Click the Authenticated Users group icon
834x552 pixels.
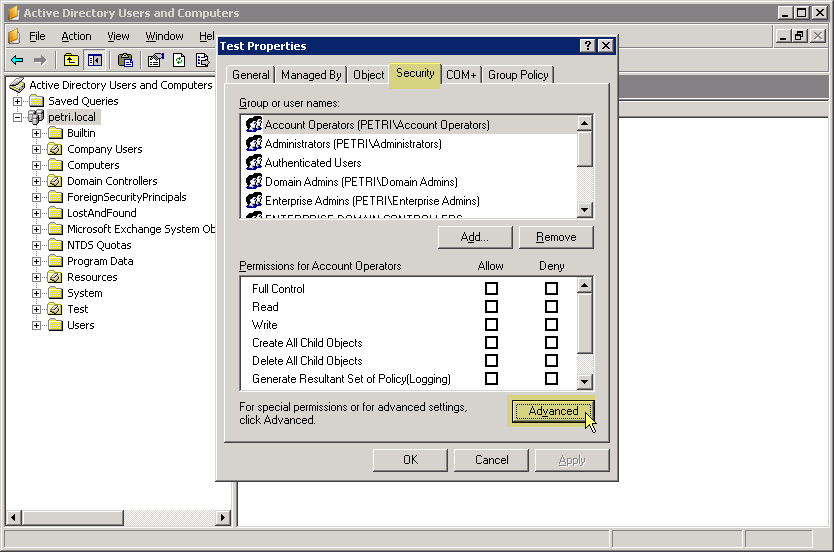pos(254,162)
